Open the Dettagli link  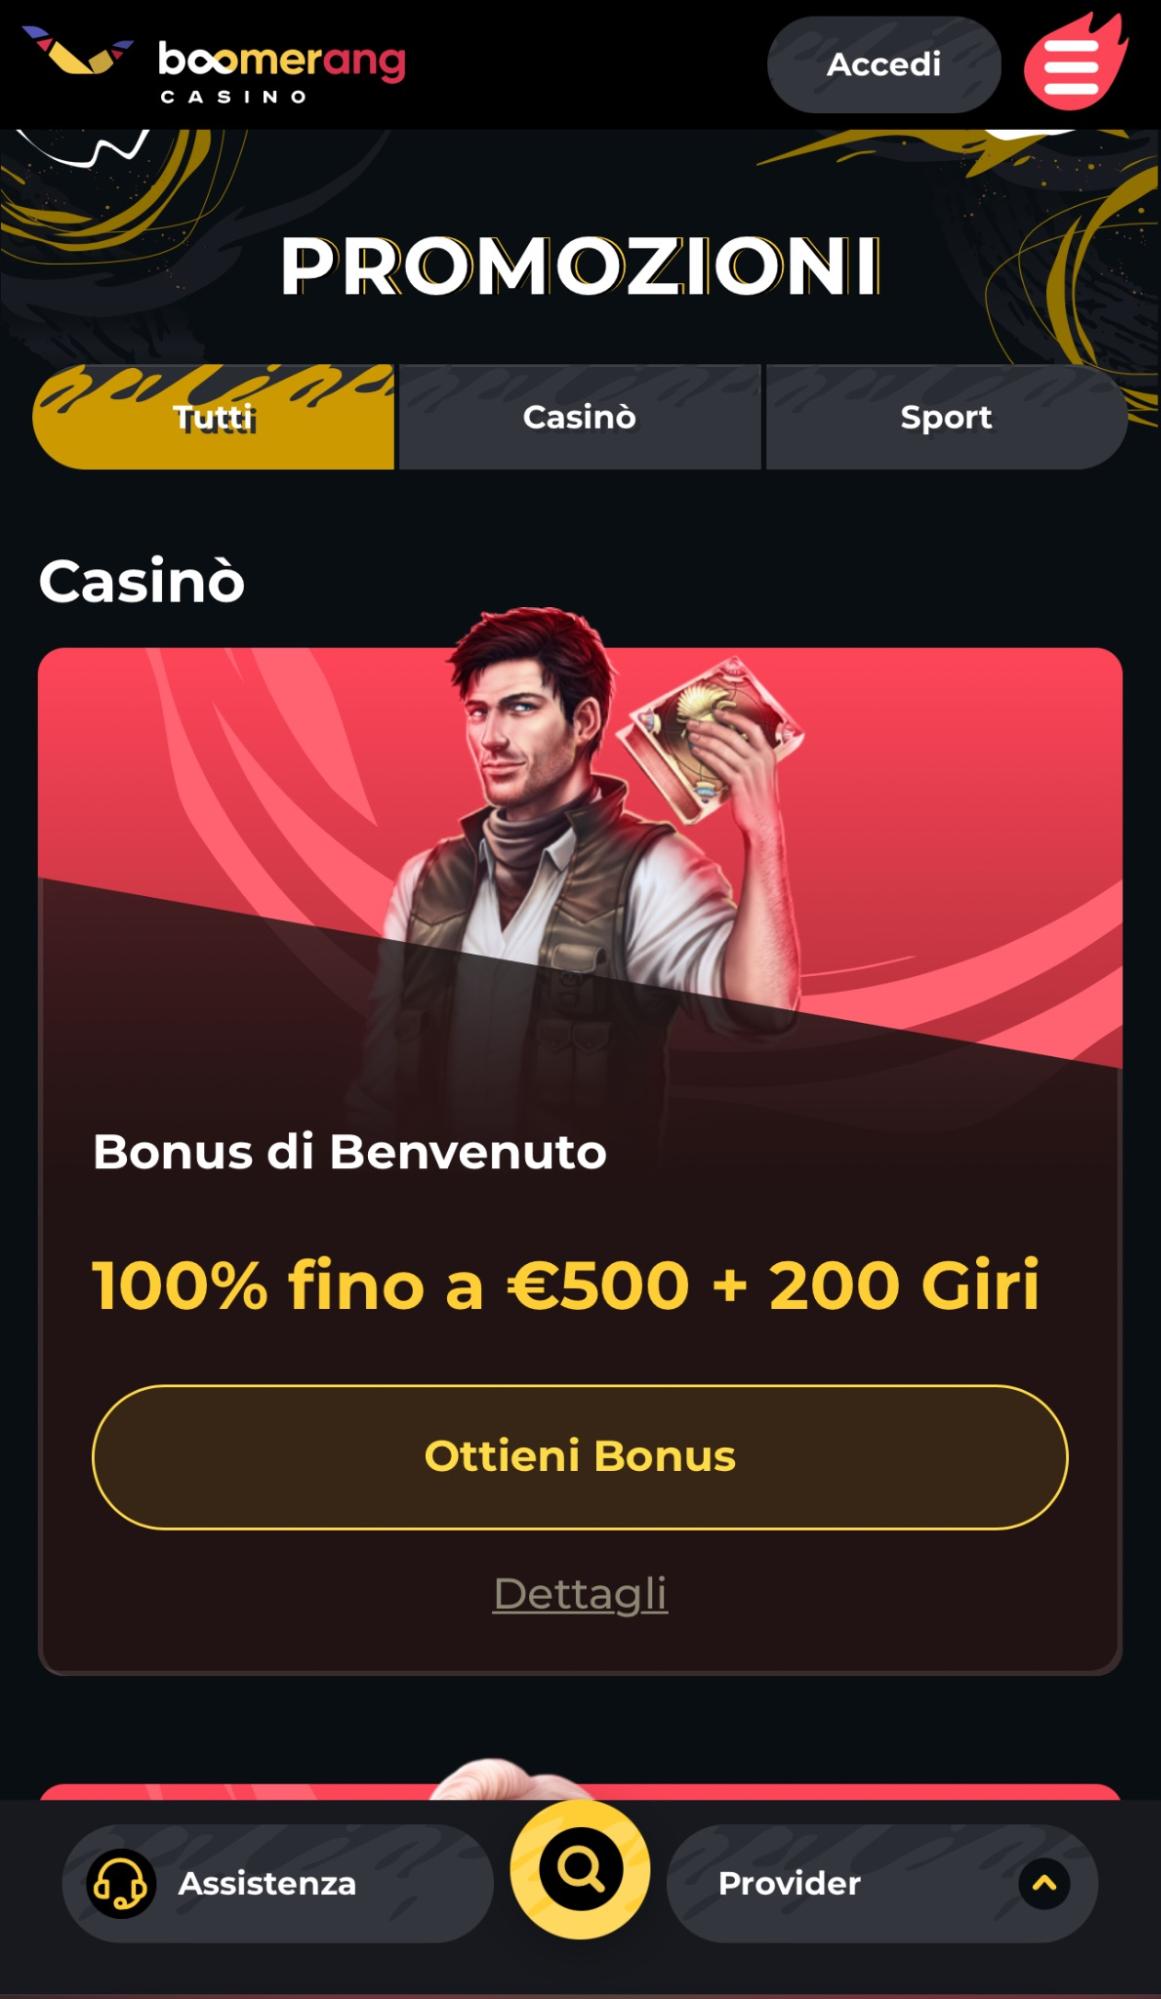point(580,1593)
